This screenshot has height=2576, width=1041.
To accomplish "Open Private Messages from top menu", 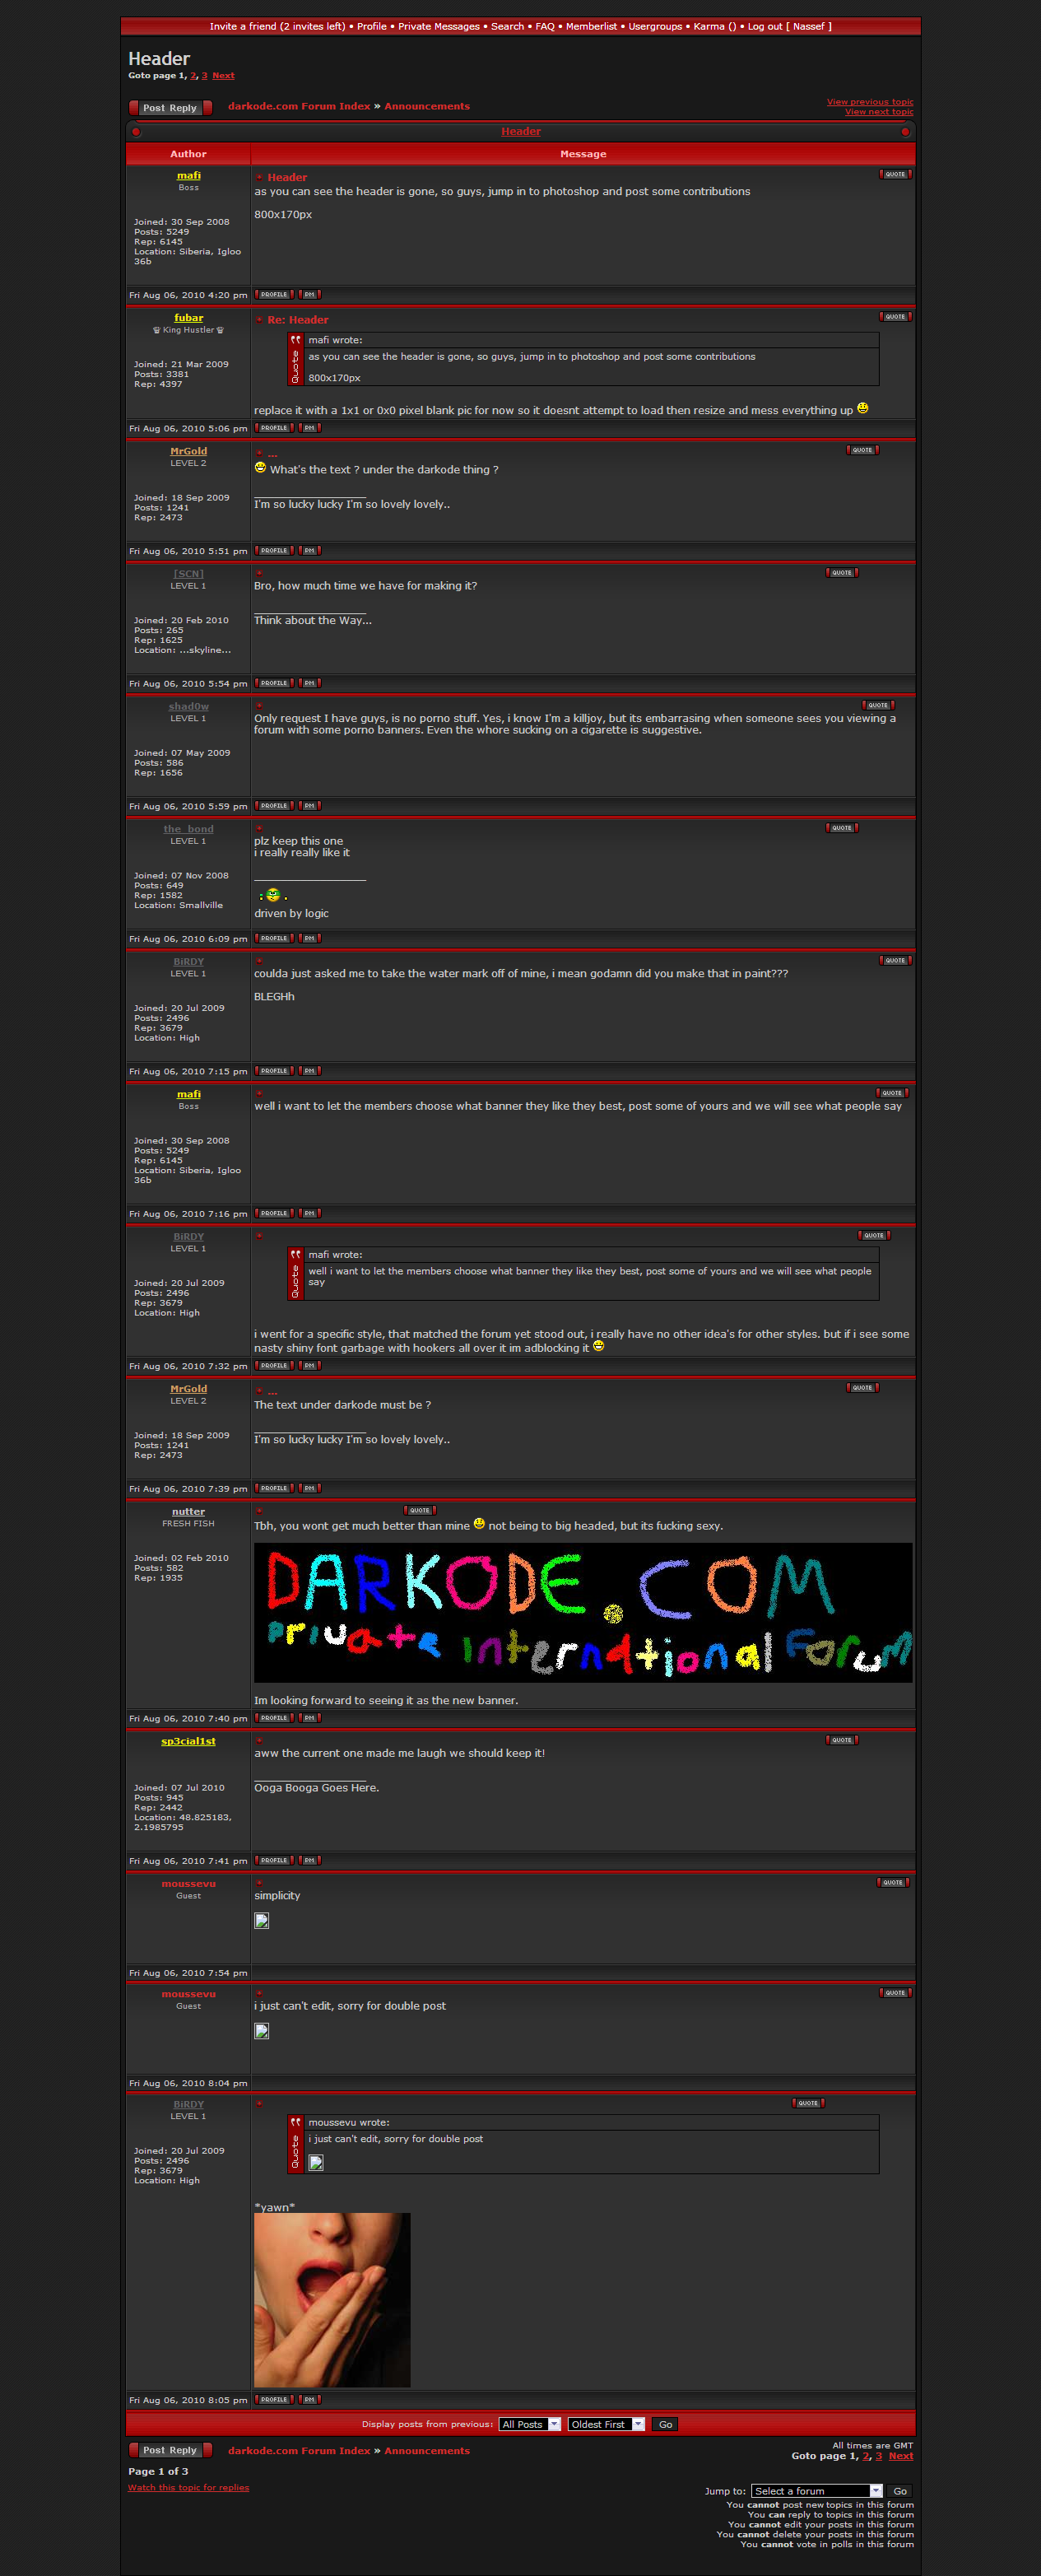I will [439, 27].
